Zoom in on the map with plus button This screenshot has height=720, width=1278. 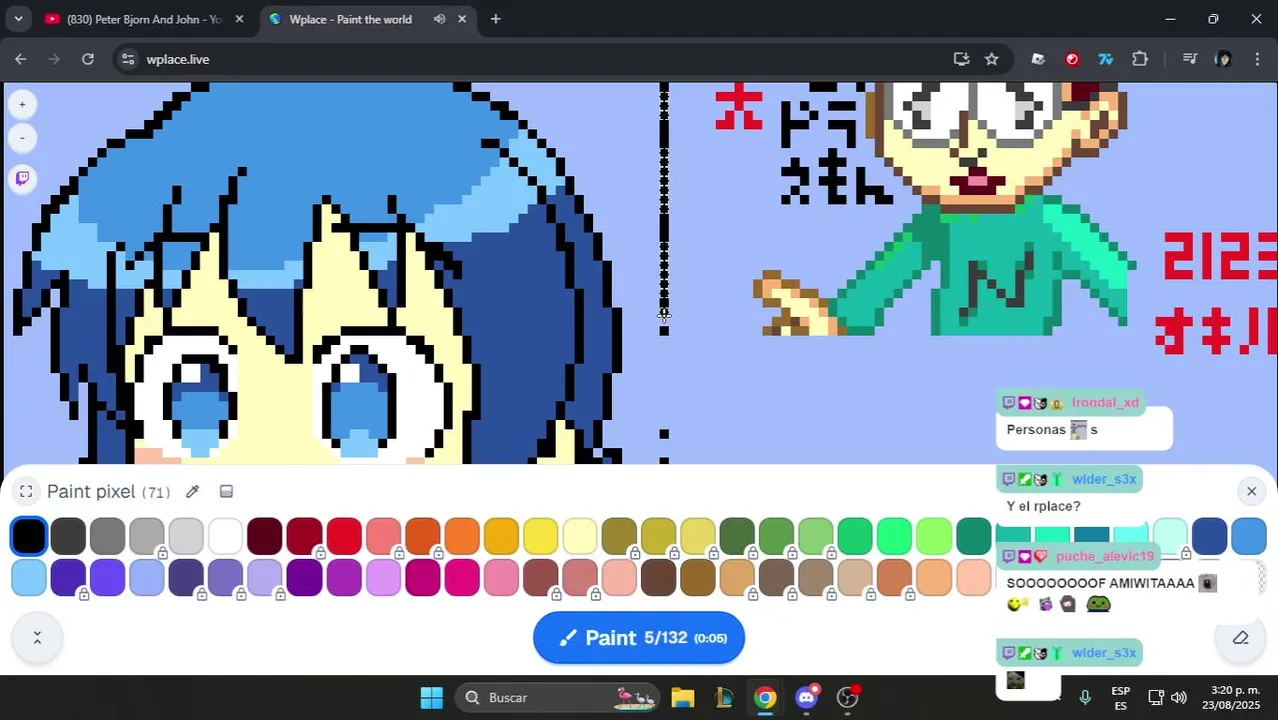22,104
